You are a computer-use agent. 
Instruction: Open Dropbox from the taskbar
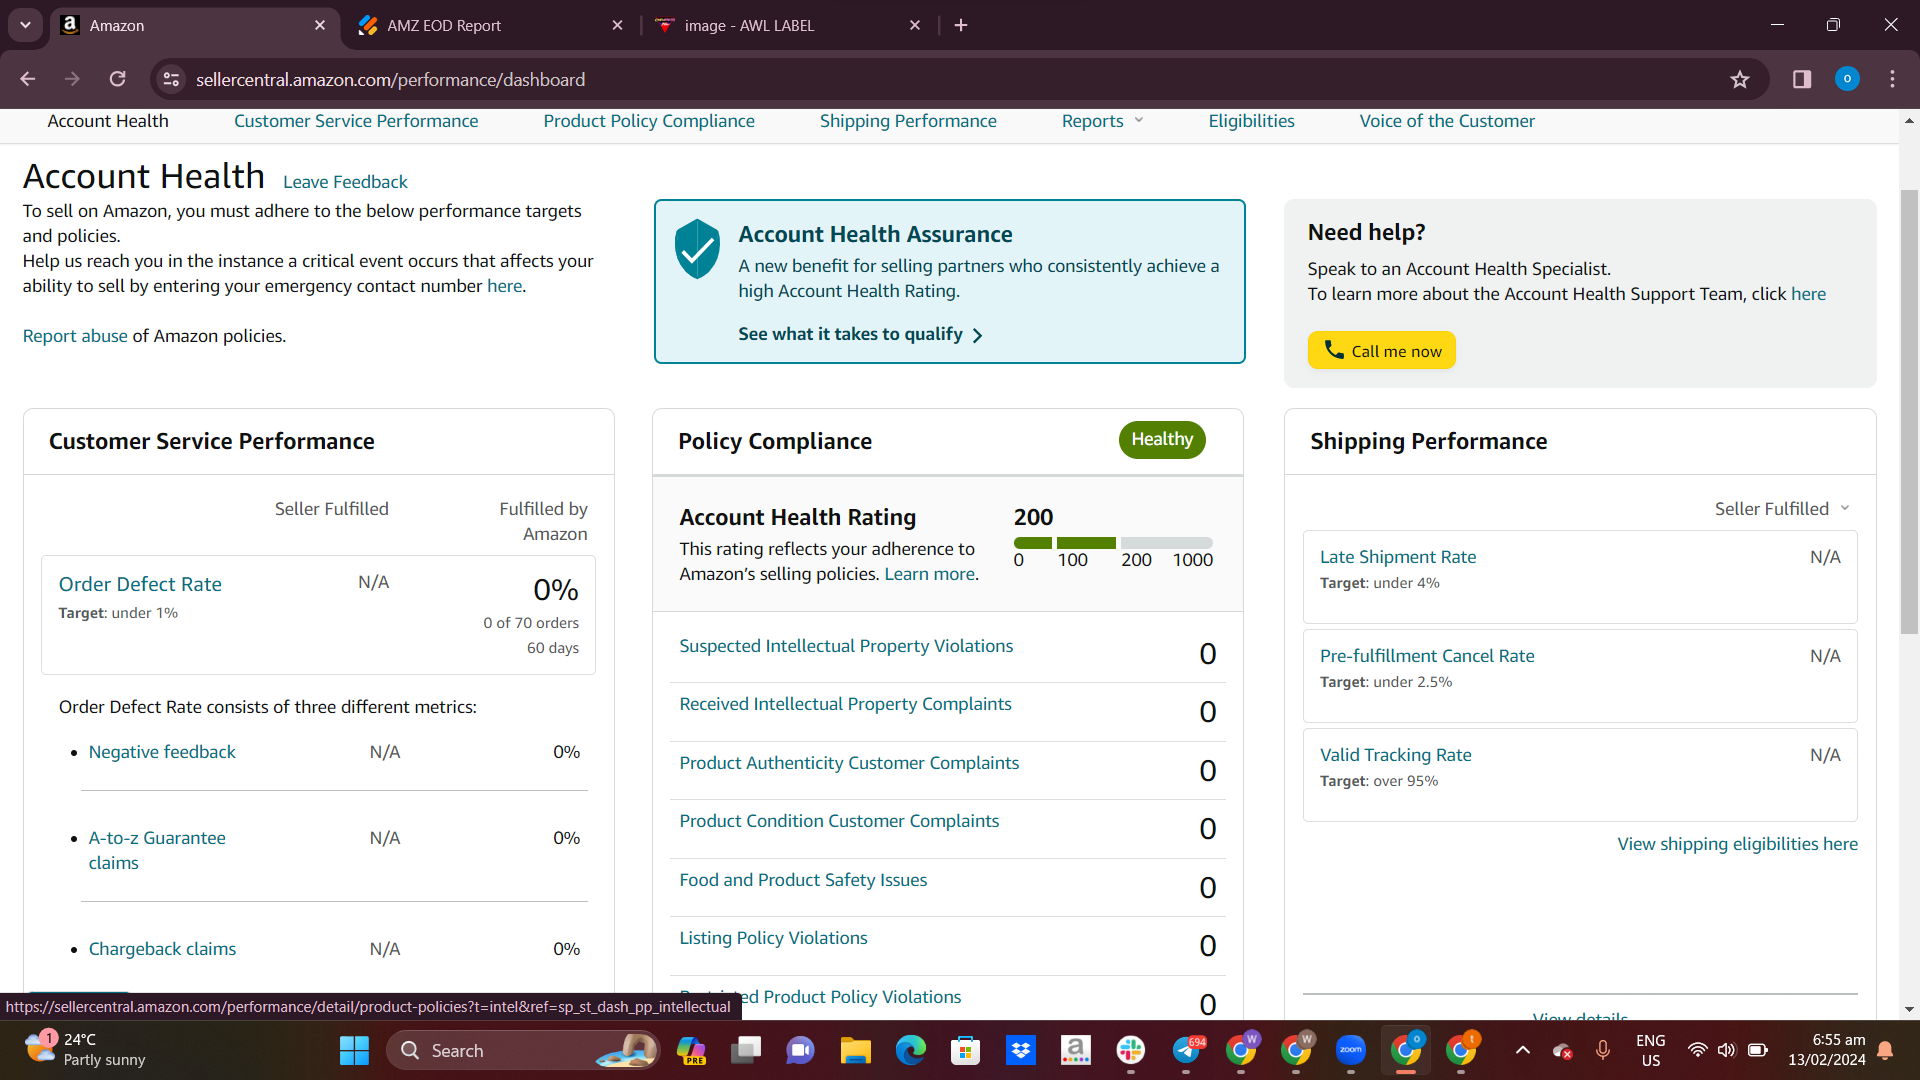coord(1021,1050)
